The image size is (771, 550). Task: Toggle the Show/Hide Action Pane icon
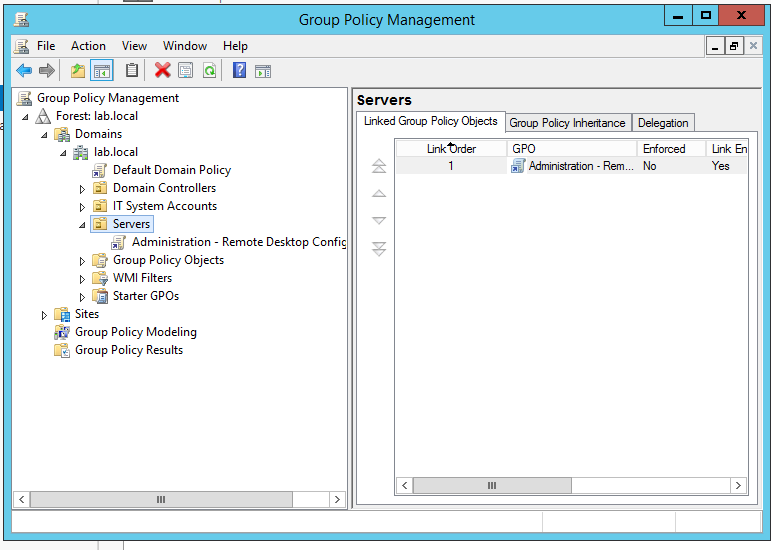[x=263, y=71]
